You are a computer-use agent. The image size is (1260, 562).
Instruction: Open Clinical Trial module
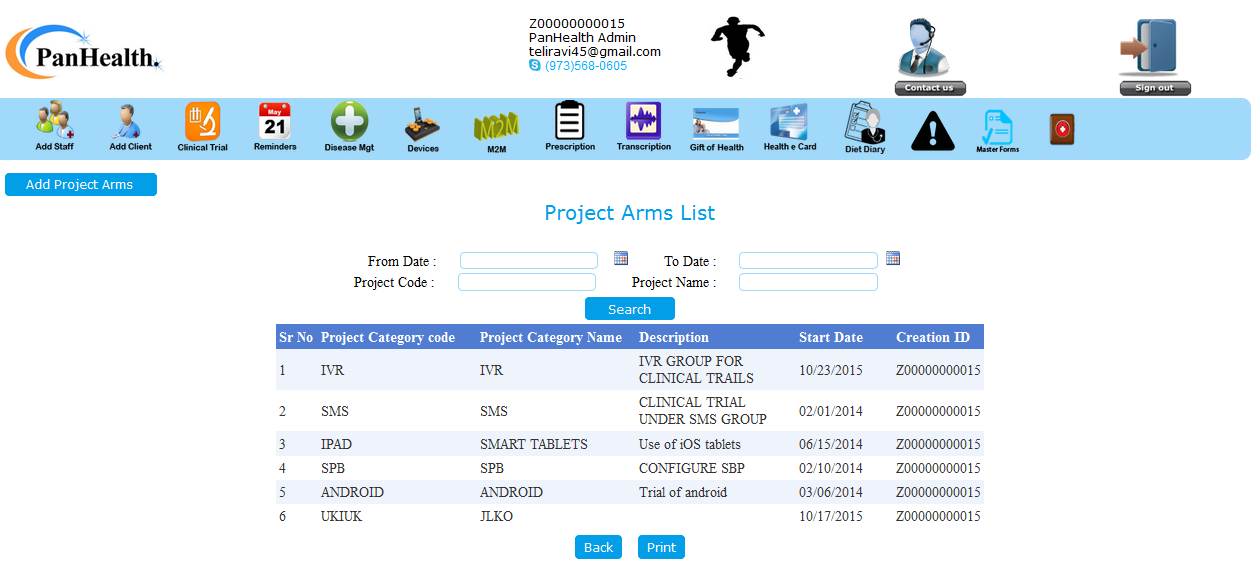202,123
